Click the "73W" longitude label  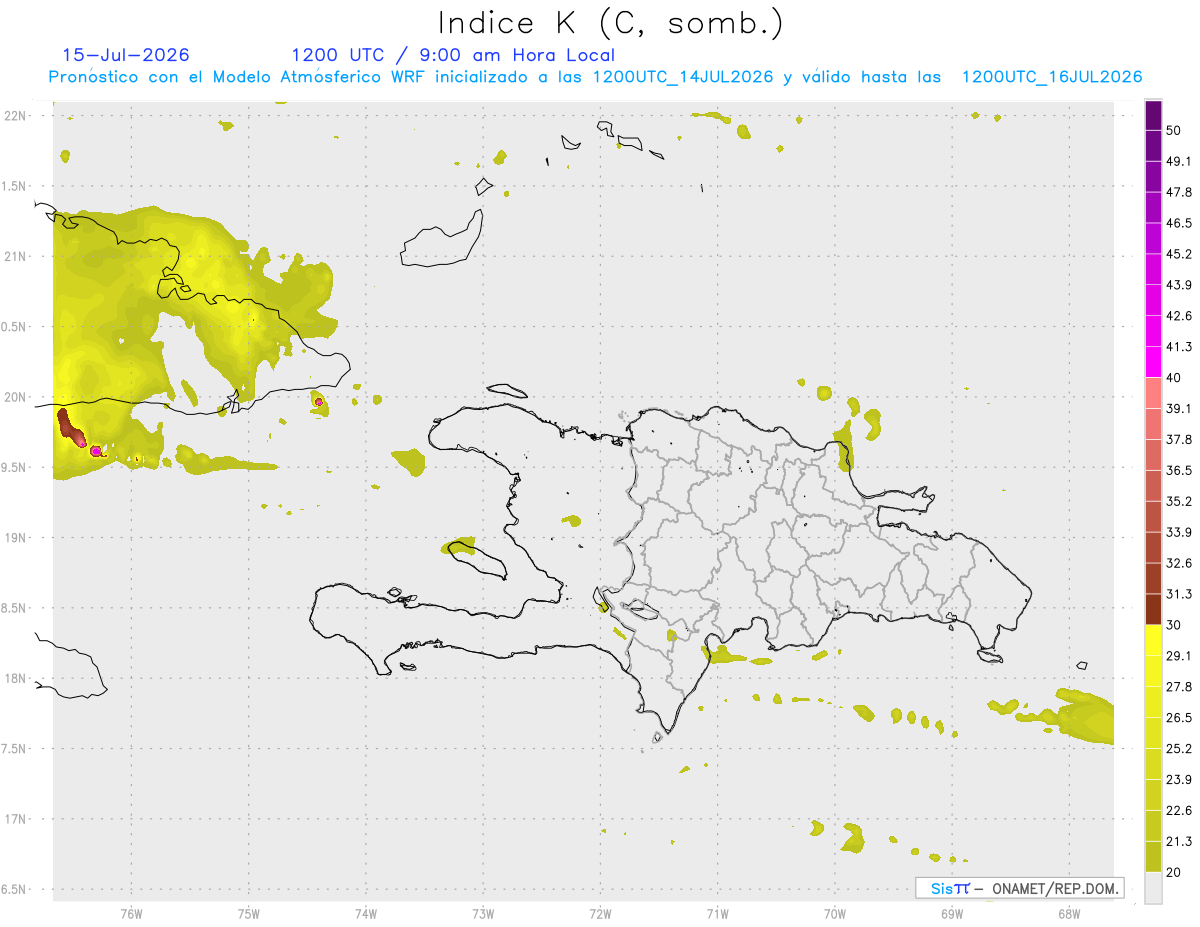click(x=482, y=914)
